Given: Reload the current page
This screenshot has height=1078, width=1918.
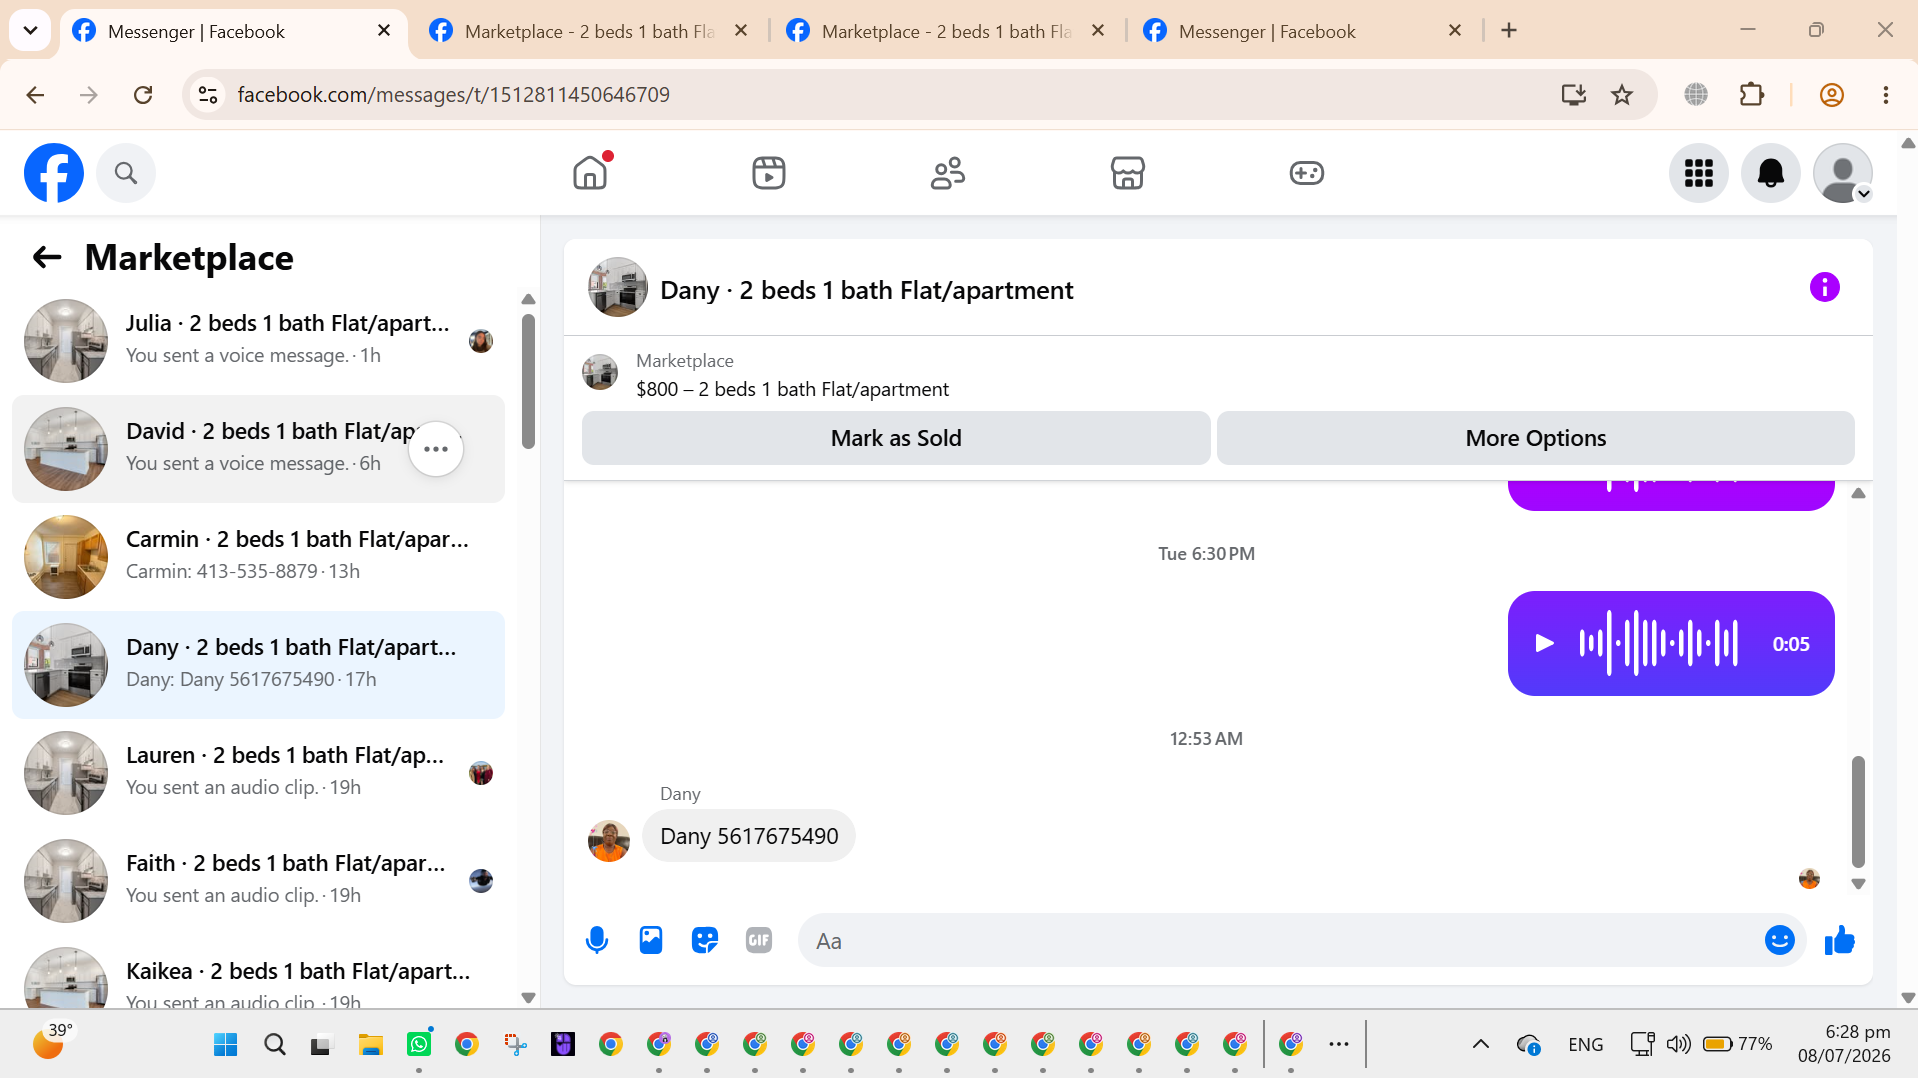Looking at the screenshot, I should pos(143,95).
